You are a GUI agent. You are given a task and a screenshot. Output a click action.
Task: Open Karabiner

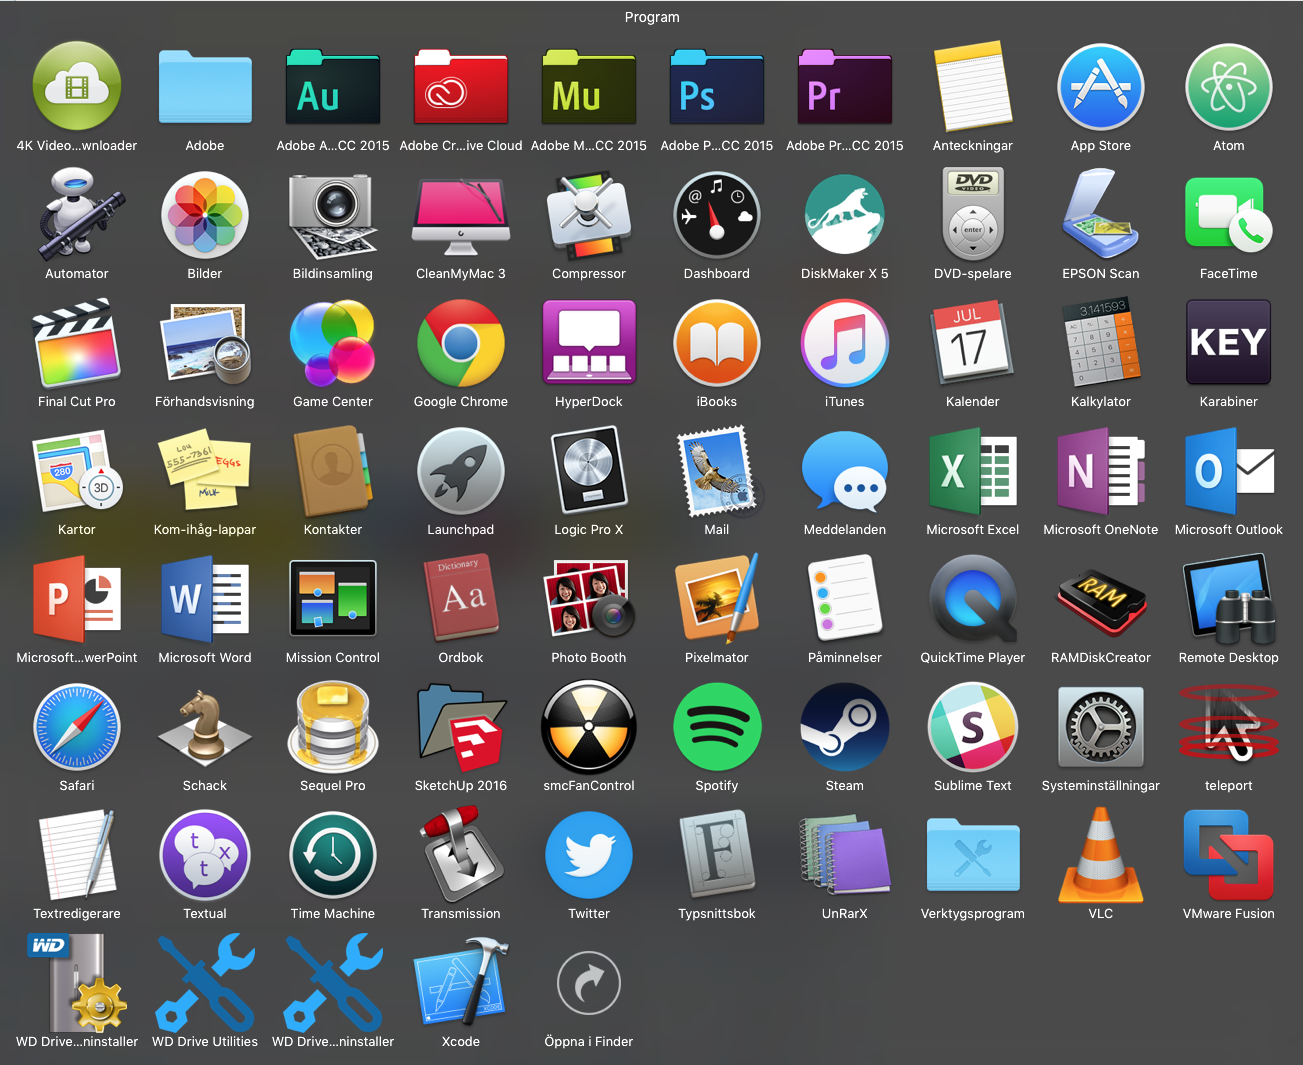pyautogui.click(x=1229, y=342)
